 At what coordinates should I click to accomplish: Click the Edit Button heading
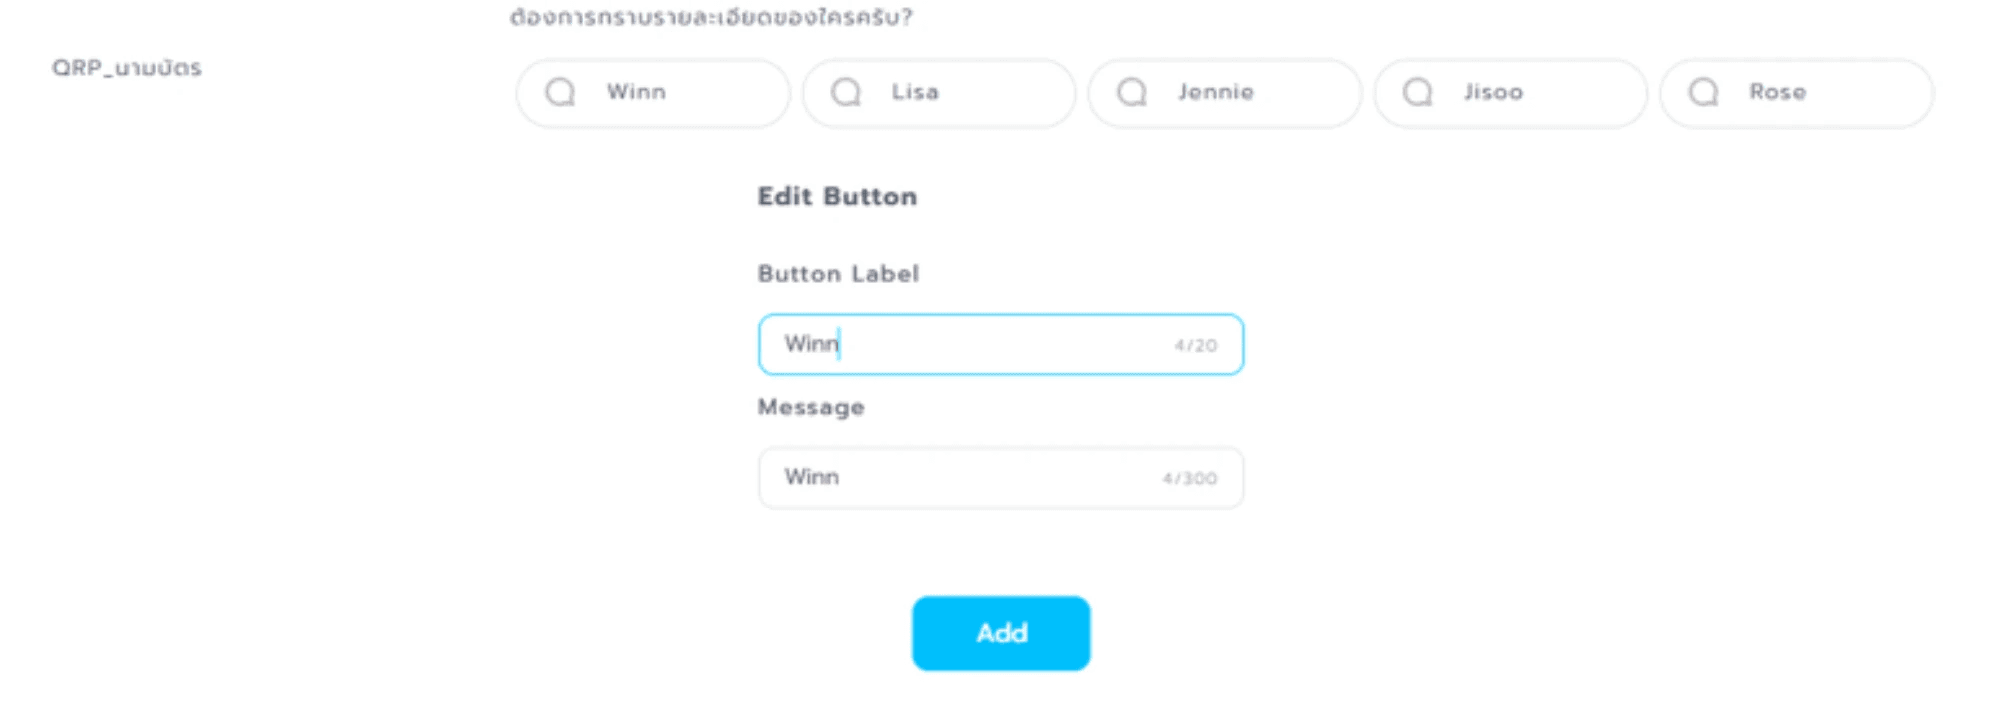point(837,196)
